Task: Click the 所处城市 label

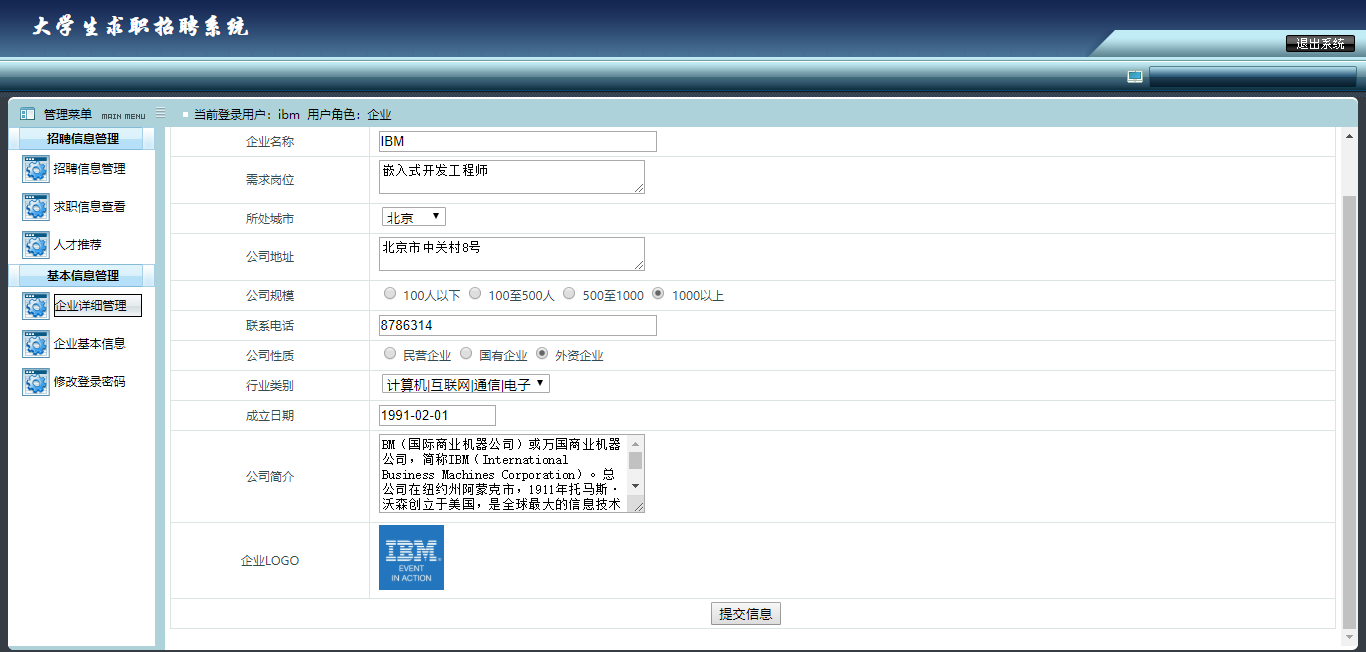Action: coord(270,218)
